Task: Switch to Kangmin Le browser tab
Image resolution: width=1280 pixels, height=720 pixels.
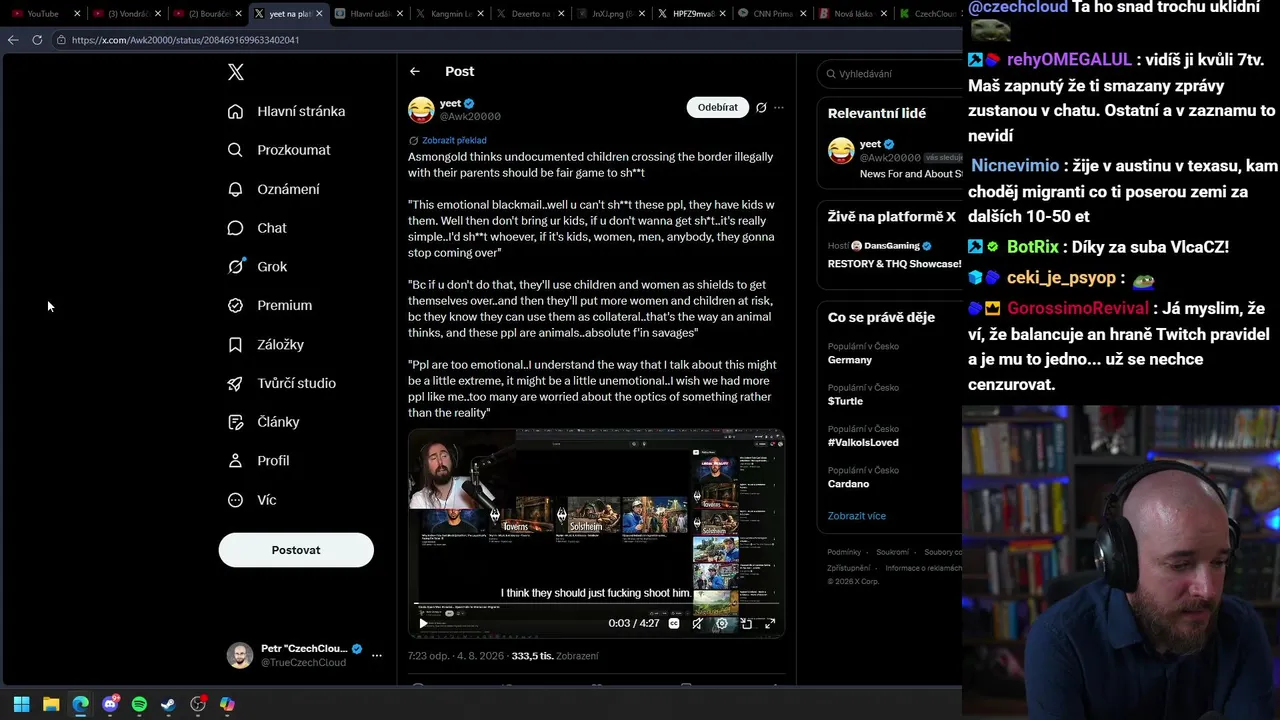Action: (450, 14)
